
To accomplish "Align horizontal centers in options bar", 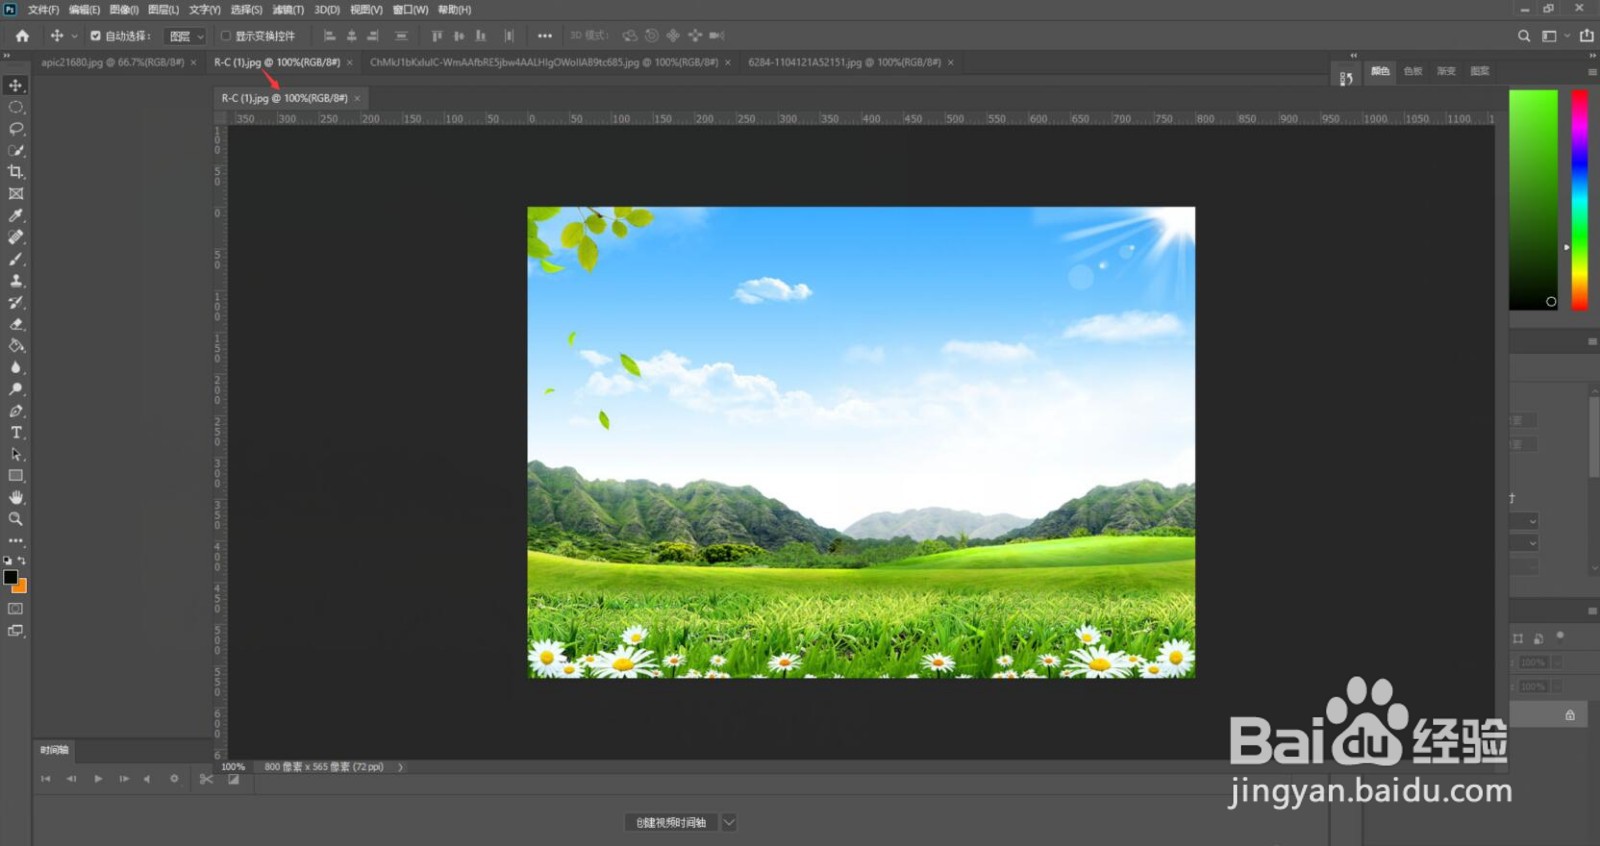I will point(351,36).
